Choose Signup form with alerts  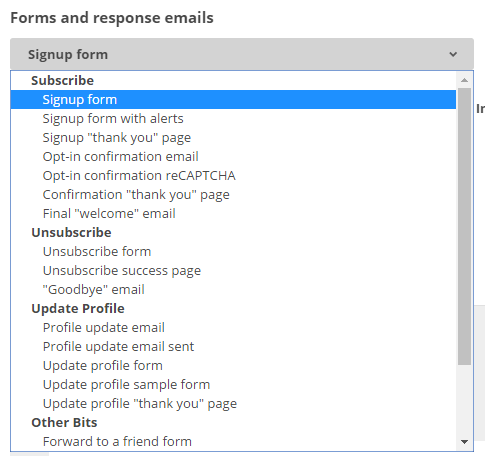pos(233,118)
